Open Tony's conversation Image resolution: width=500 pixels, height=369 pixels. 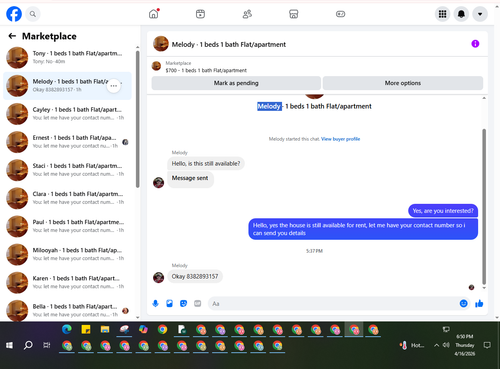(x=67, y=58)
